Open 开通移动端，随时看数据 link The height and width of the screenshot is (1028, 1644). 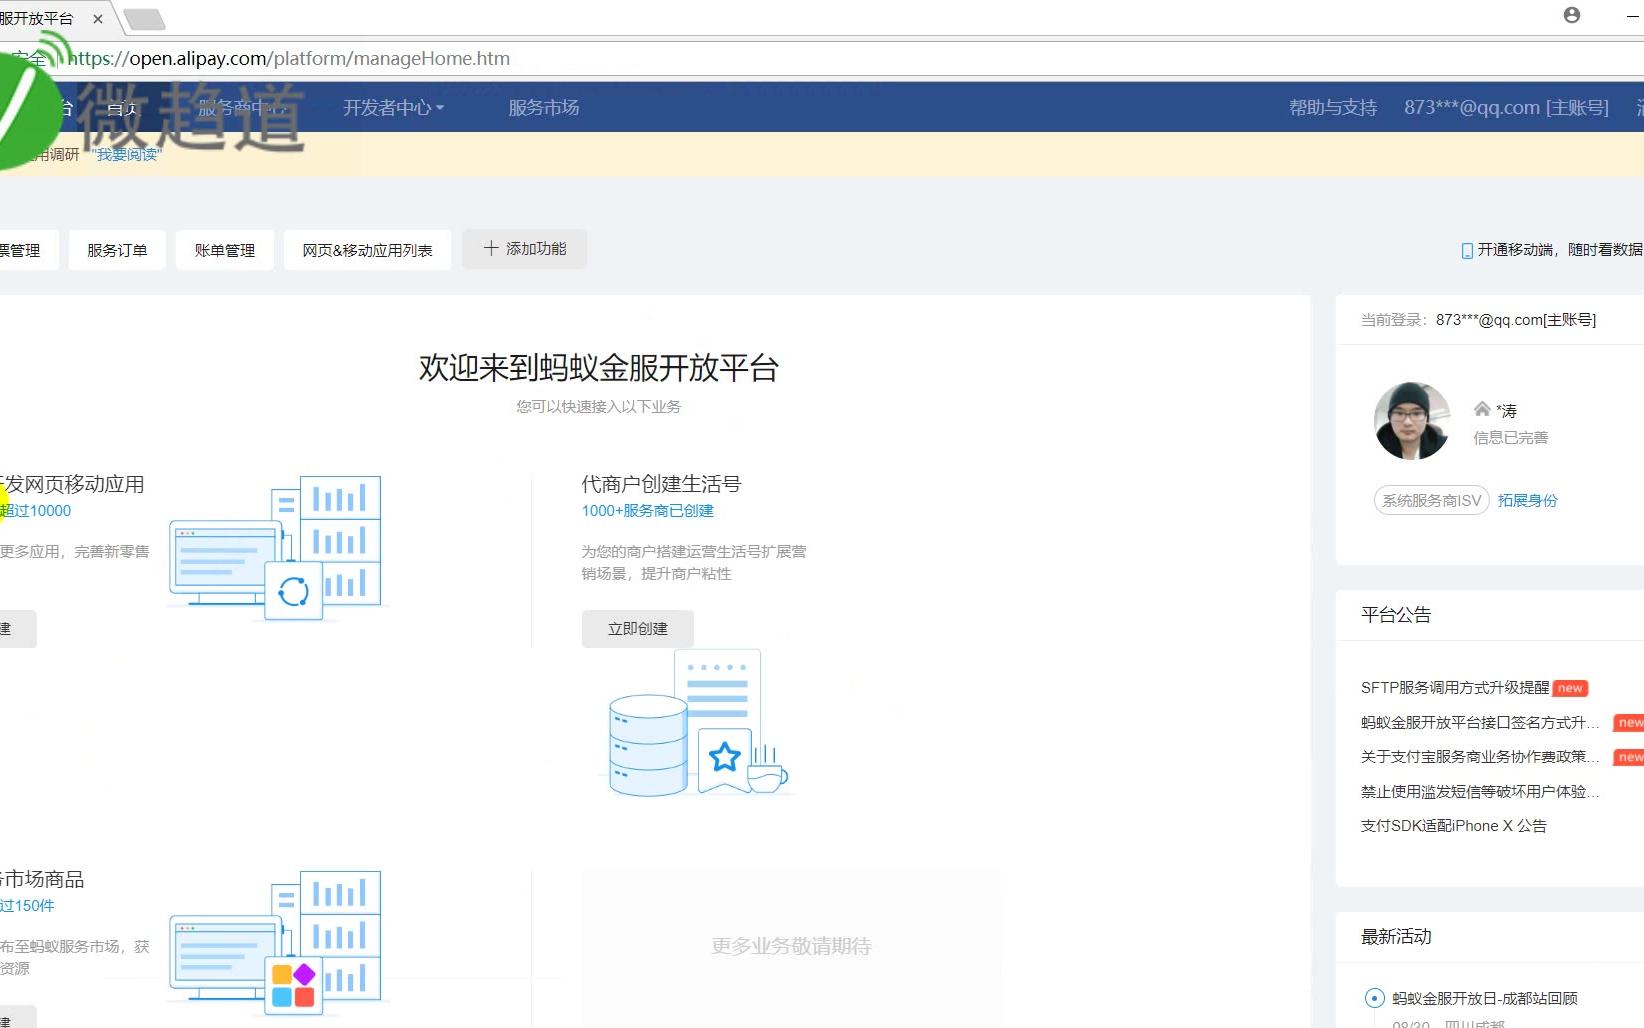click(x=1560, y=250)
